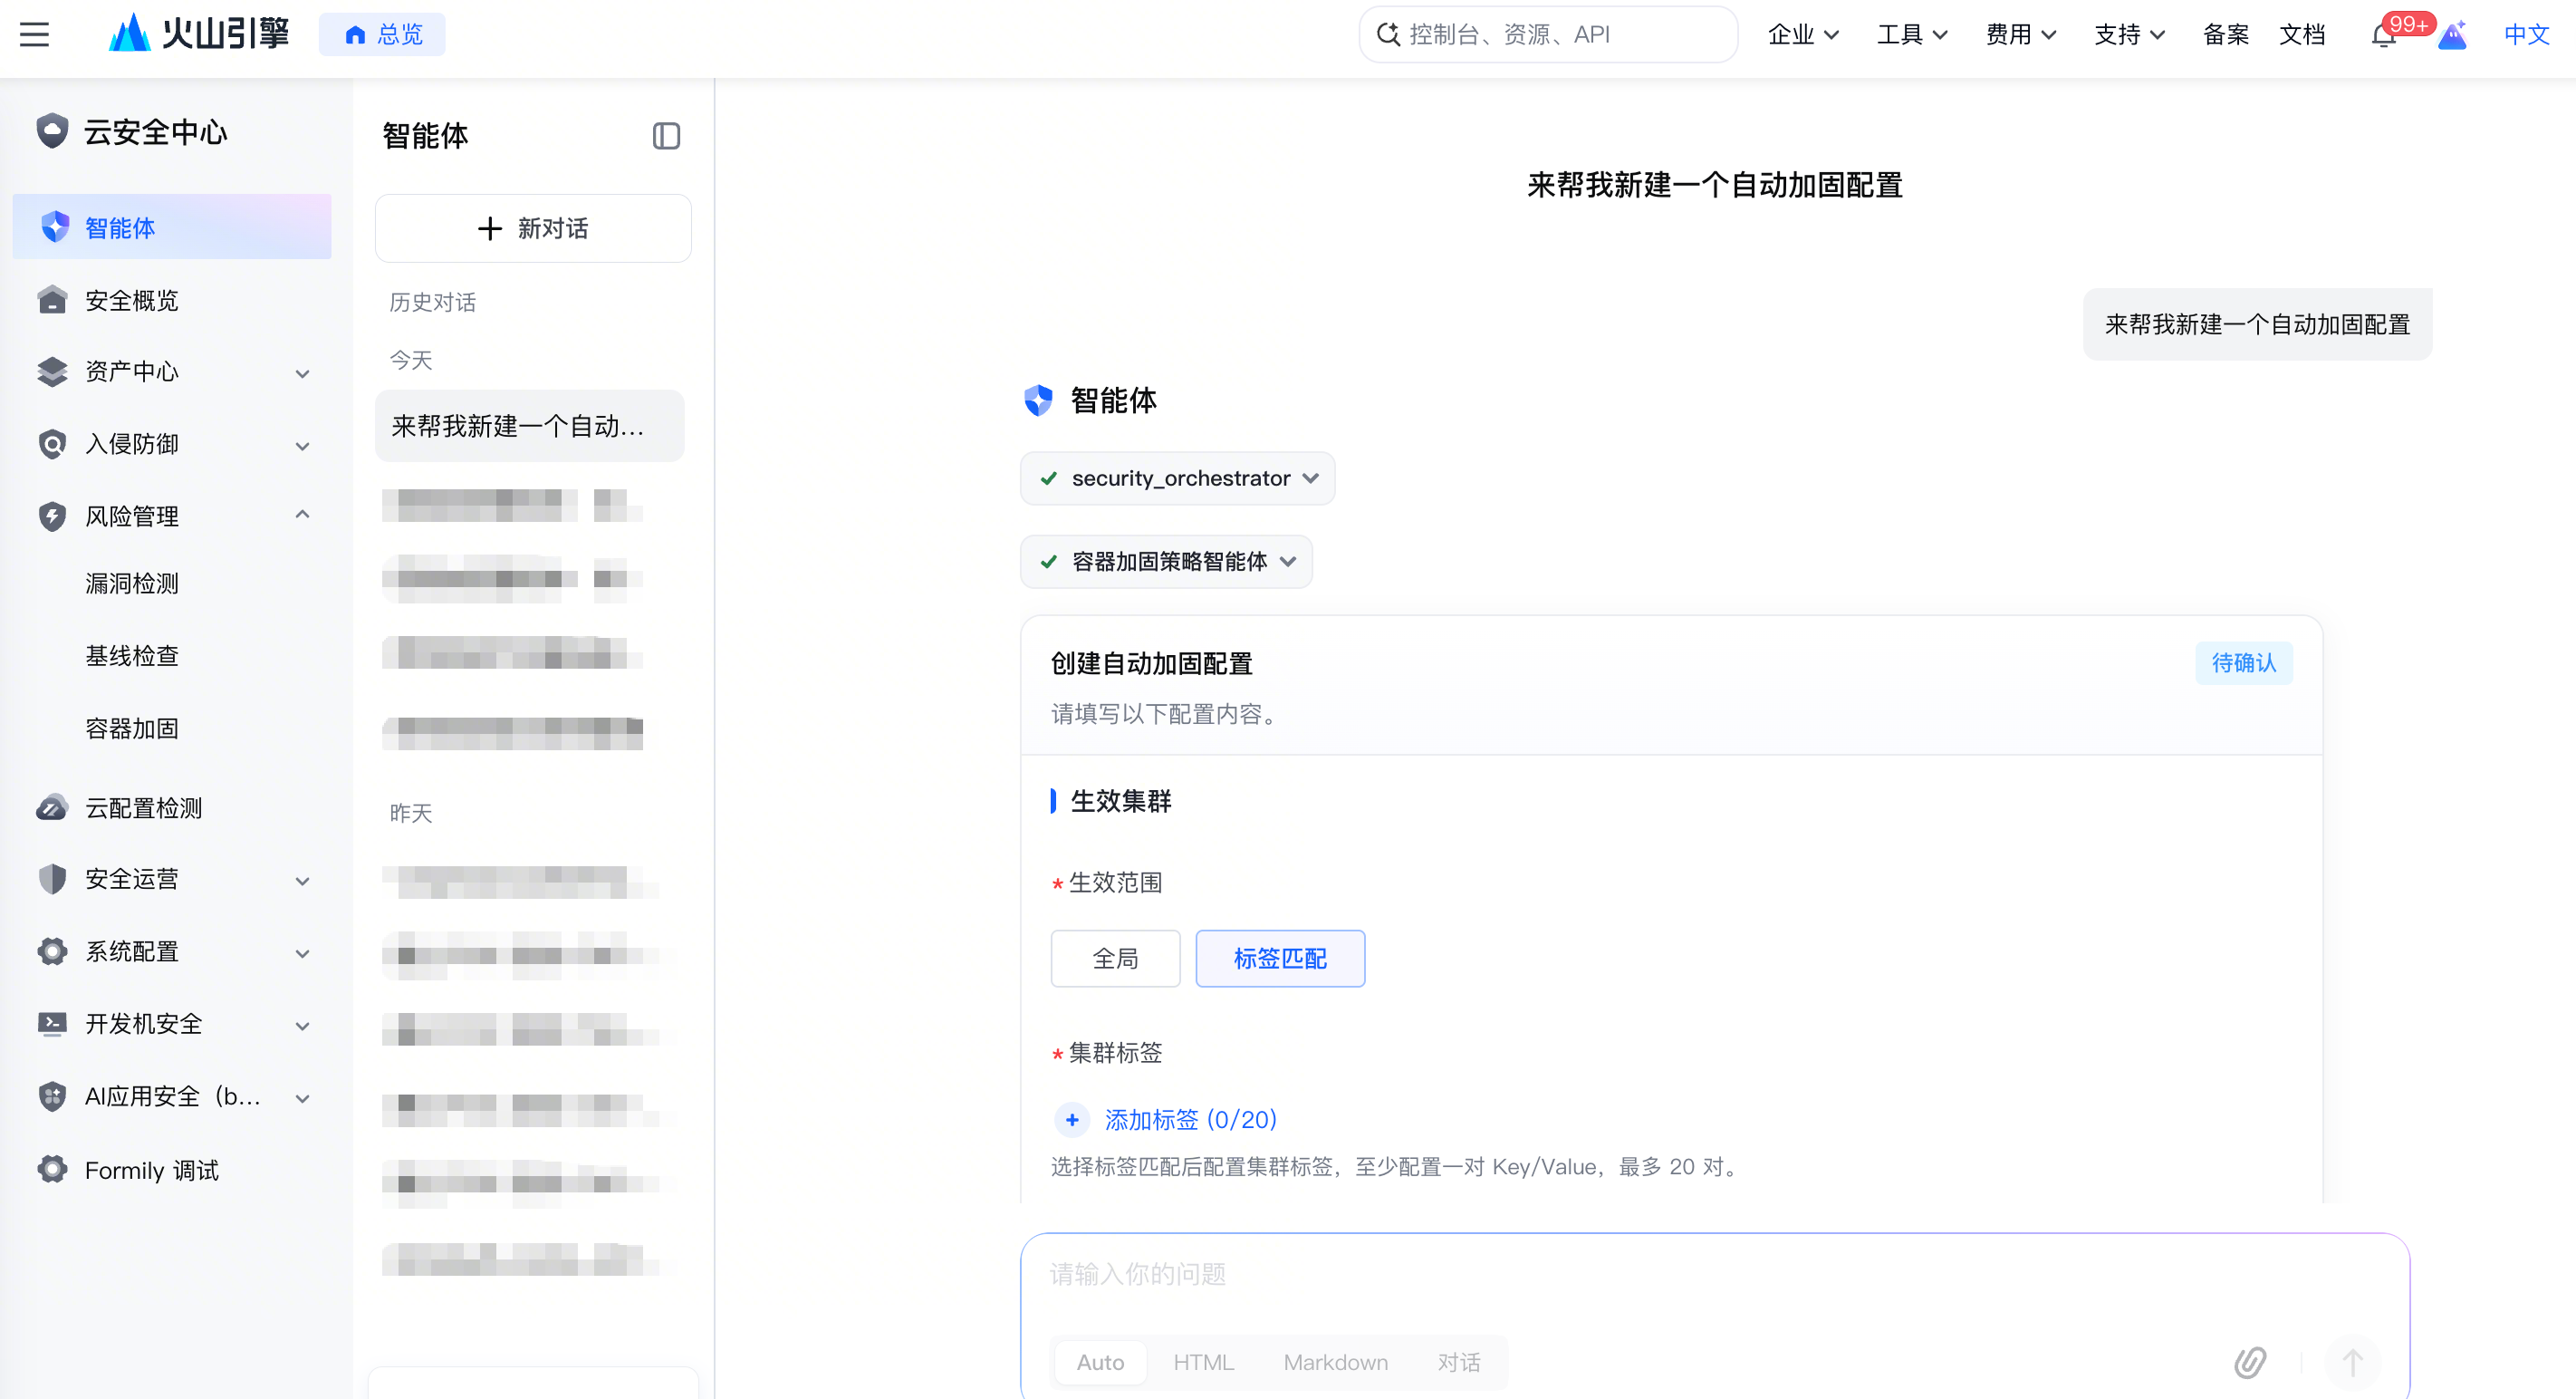
Task: Click the 开发机安全 terminal icon
Action: [x=52, y=1023]
